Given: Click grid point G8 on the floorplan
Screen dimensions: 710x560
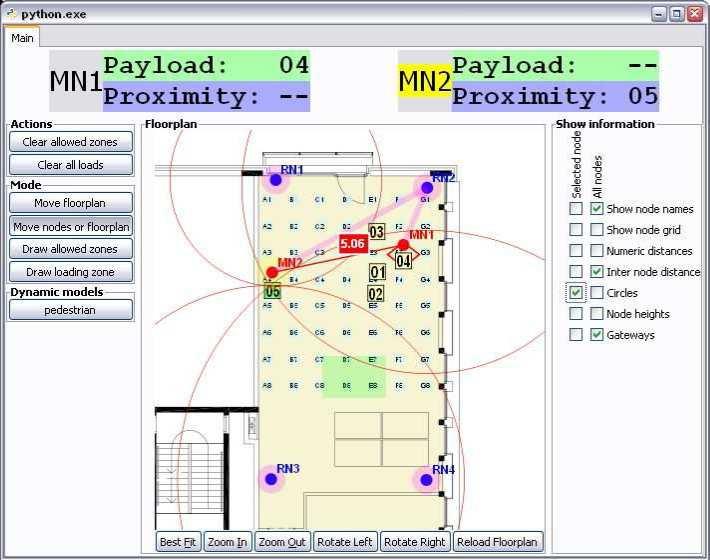Looking at the screenshot, I should pyautogui.click(x=425, y=386).
